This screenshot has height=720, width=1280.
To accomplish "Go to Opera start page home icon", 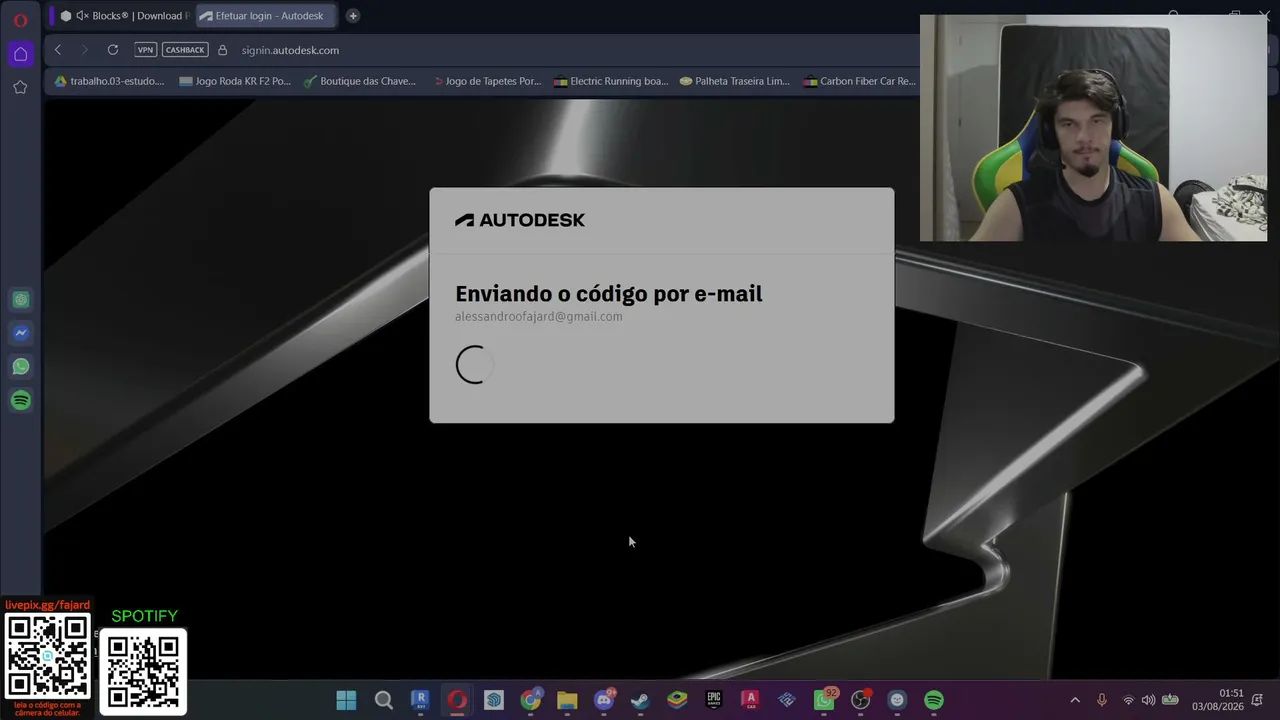I will pos(20,54).
